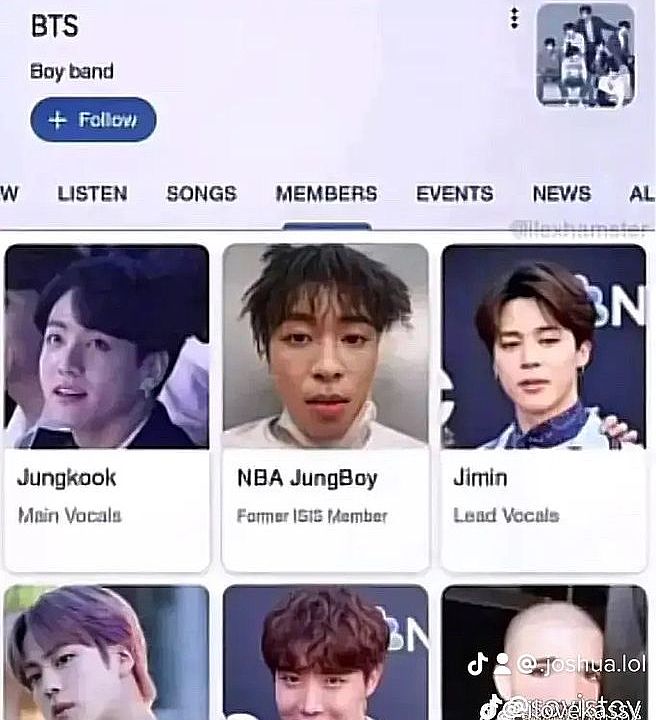This screenshot has height=720, width=656.
Task: Open the bald member photo card
Action: coord(544,652)
